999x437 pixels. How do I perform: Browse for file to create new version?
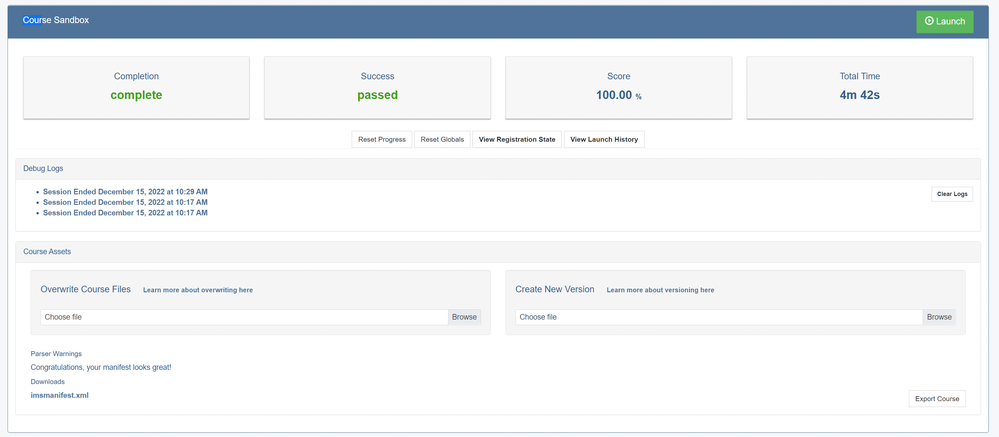[x=939, y=317]
